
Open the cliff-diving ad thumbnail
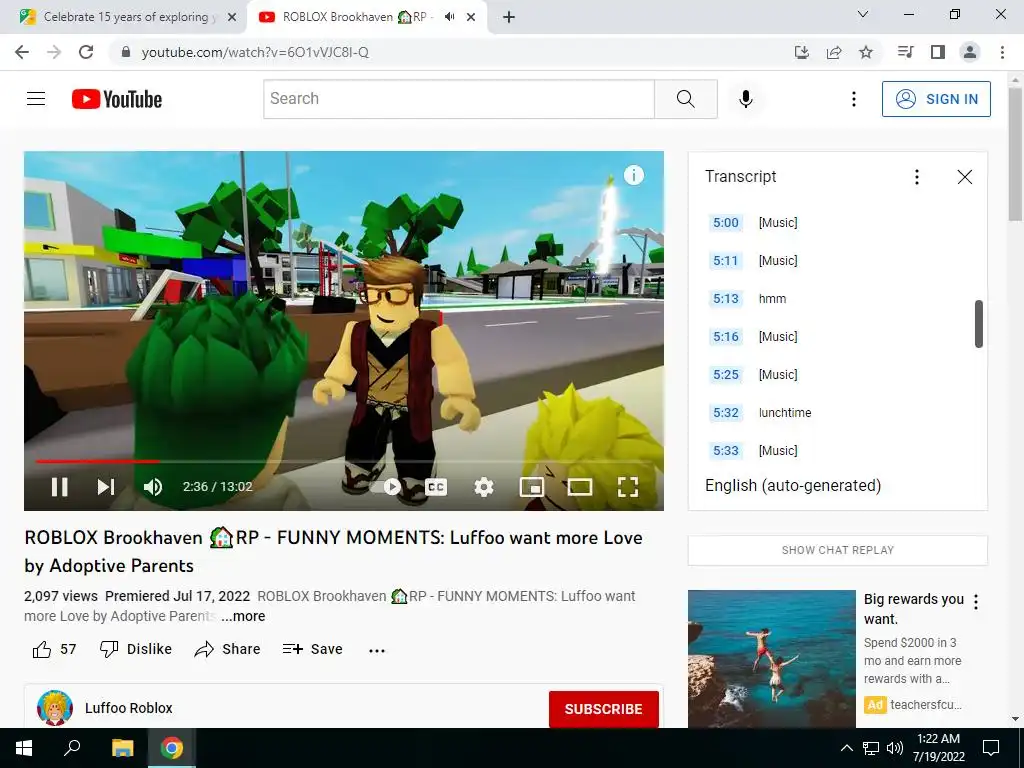(771, 658)
